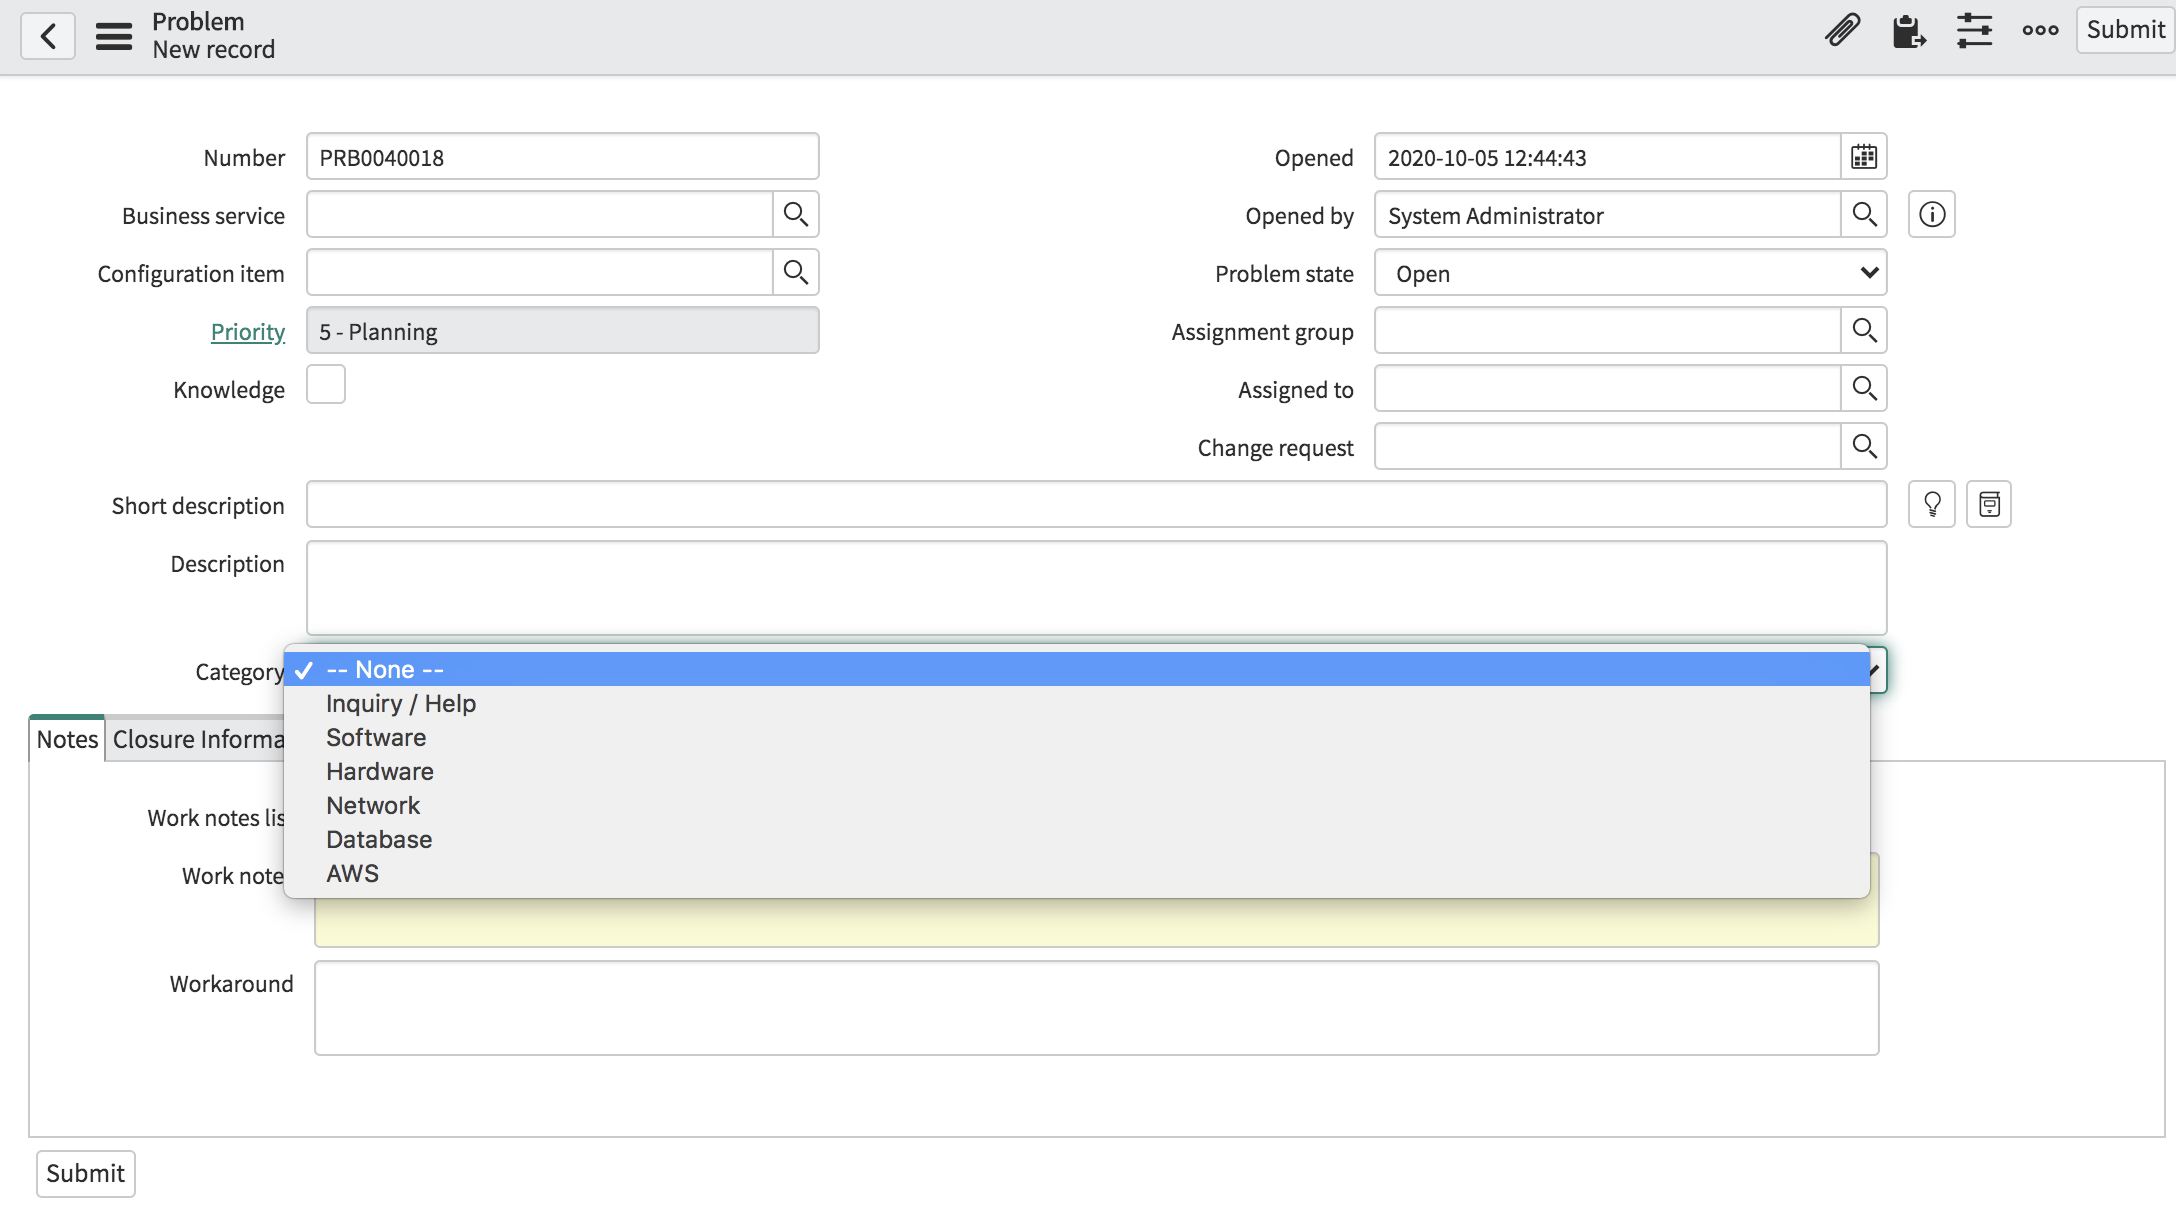Expand the Problem state dropdown
This screenshot has width=2176, height=1212.
[1630, 273]
